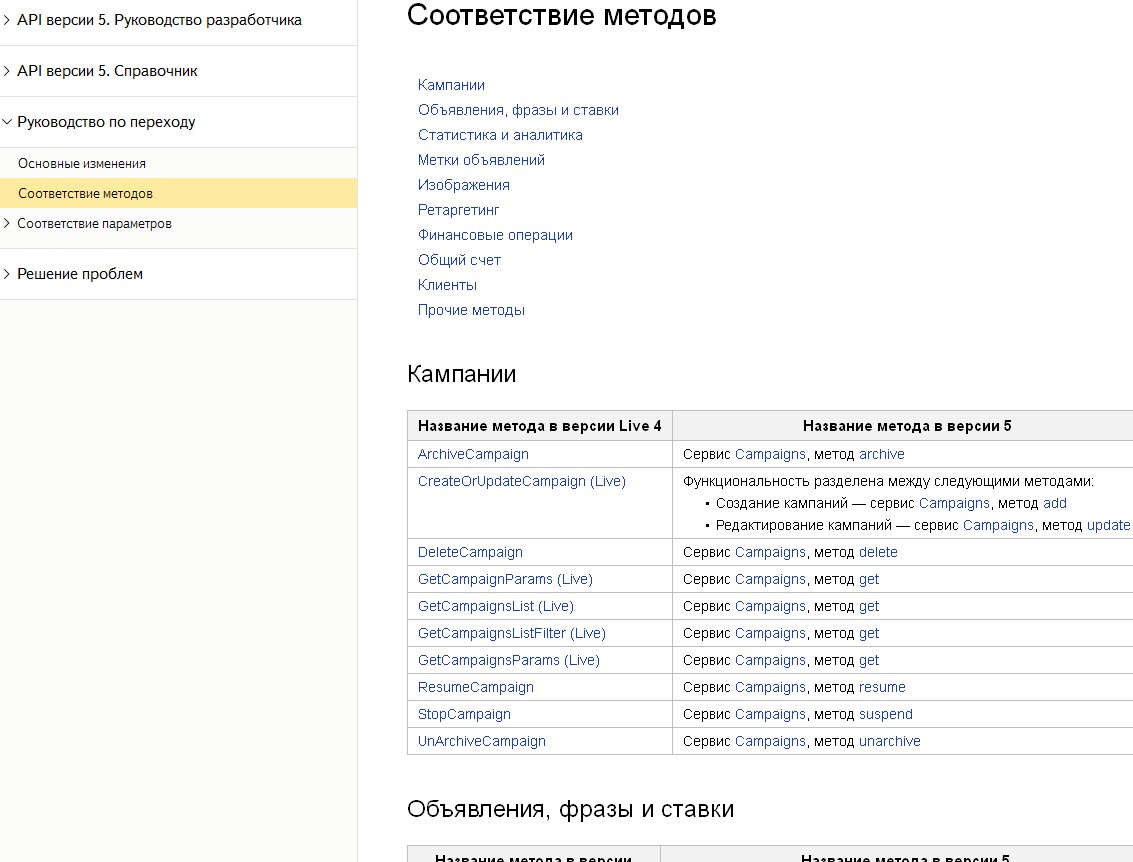The image size is (1133, 862).
Task: Open 'Основные изменения' sidebar page
Action: click(82, 163)
